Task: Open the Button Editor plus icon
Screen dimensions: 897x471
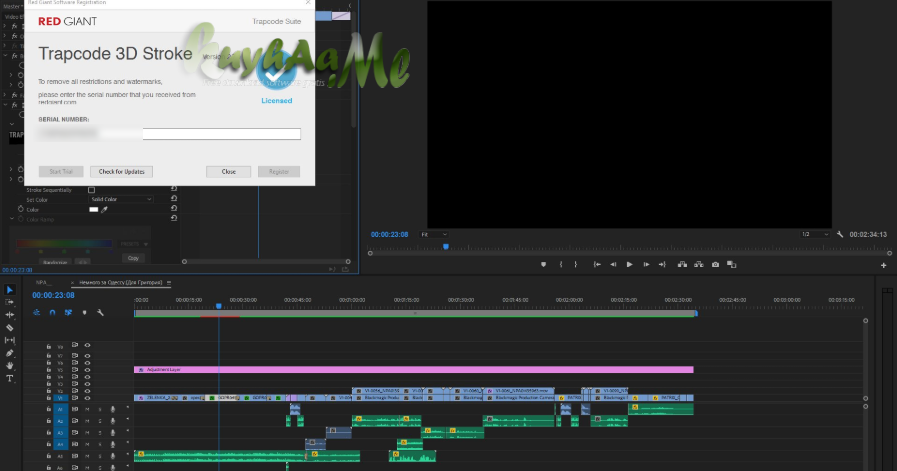Action: [x=883, y=265]
